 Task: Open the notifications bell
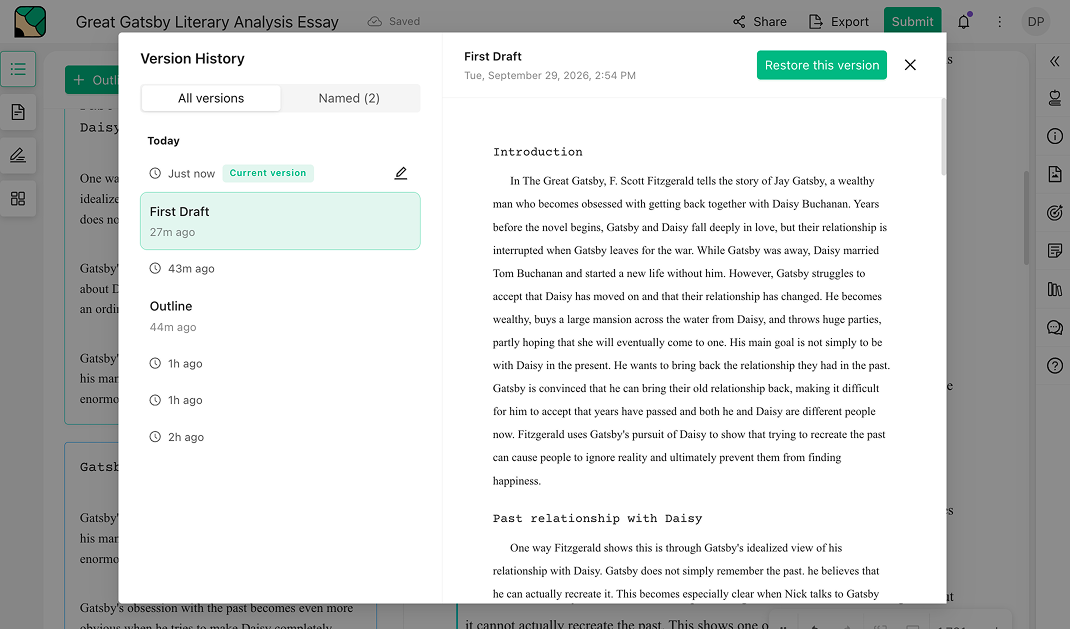(964, 22)
